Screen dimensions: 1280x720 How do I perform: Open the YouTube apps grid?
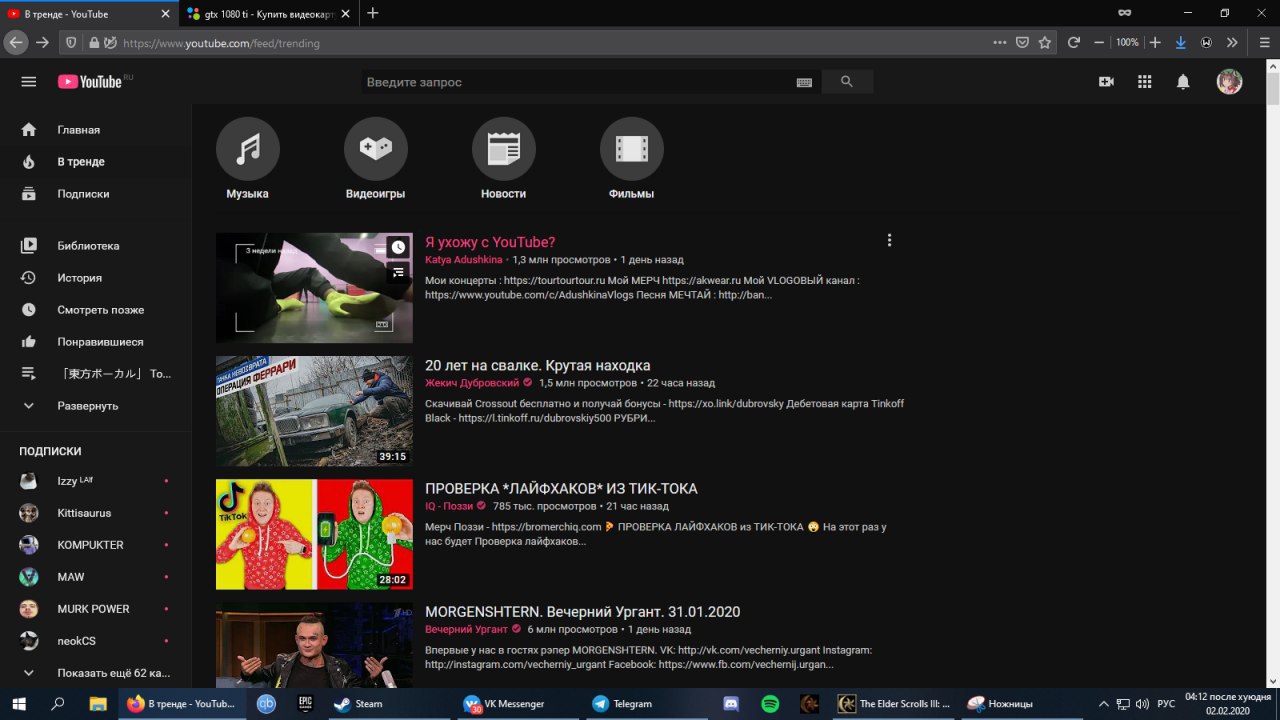(1145, 82)
